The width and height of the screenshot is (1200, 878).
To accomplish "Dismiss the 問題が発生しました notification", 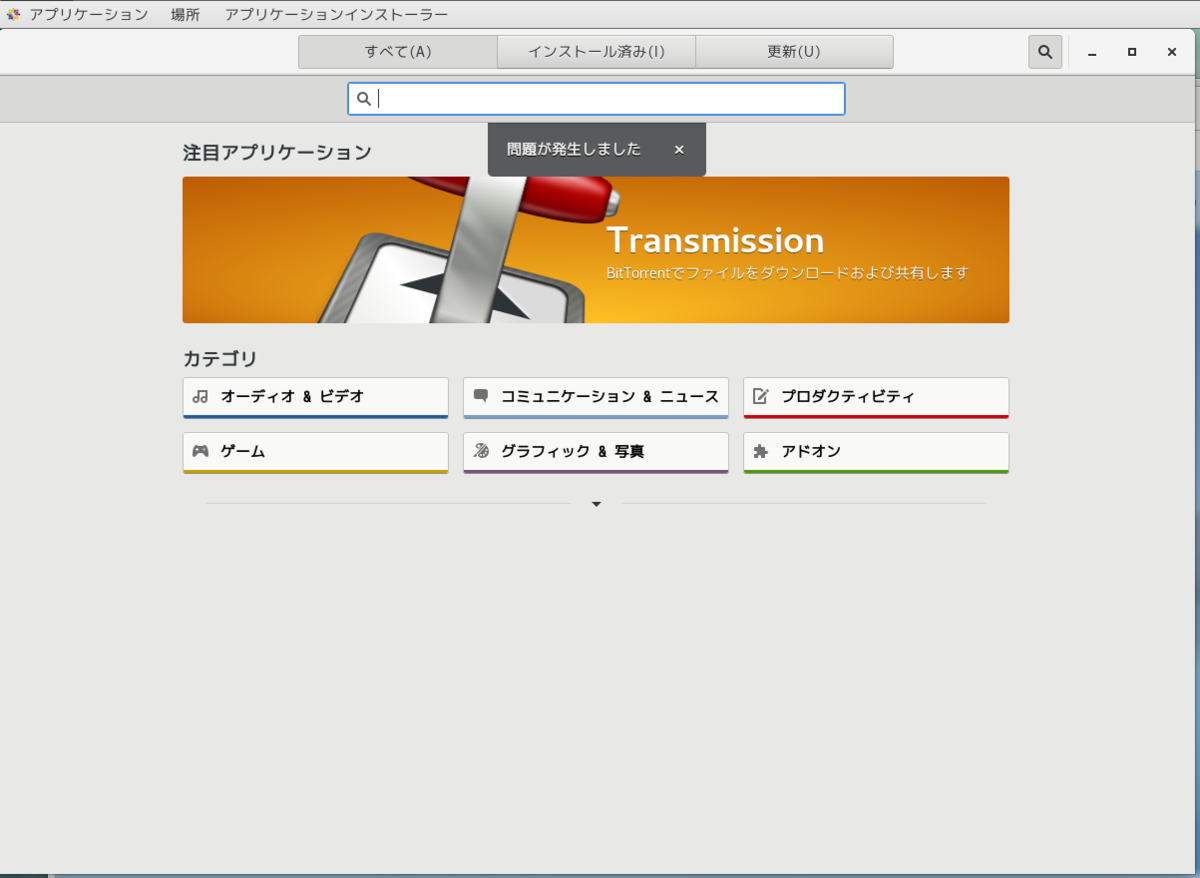I will [679, 149].
